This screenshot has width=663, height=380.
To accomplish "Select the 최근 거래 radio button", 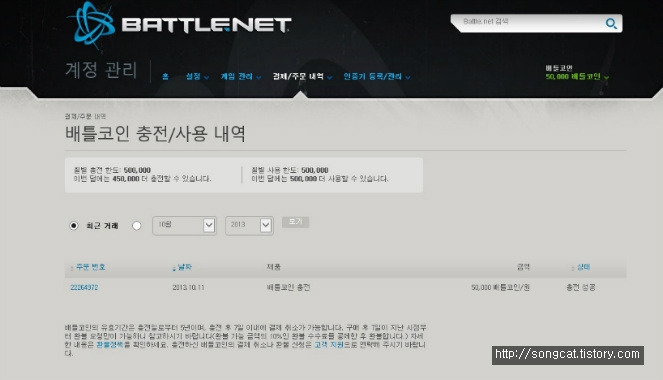I will point(74,226).
